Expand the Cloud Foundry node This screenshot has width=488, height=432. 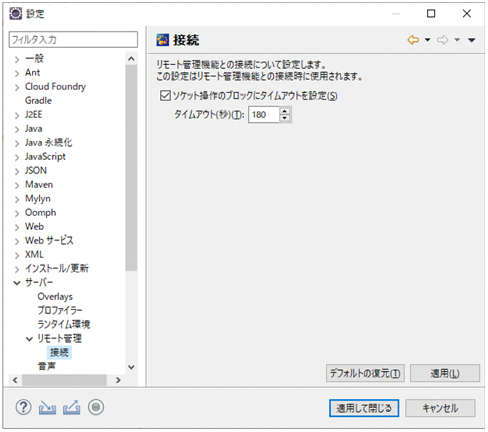(17, 87)
